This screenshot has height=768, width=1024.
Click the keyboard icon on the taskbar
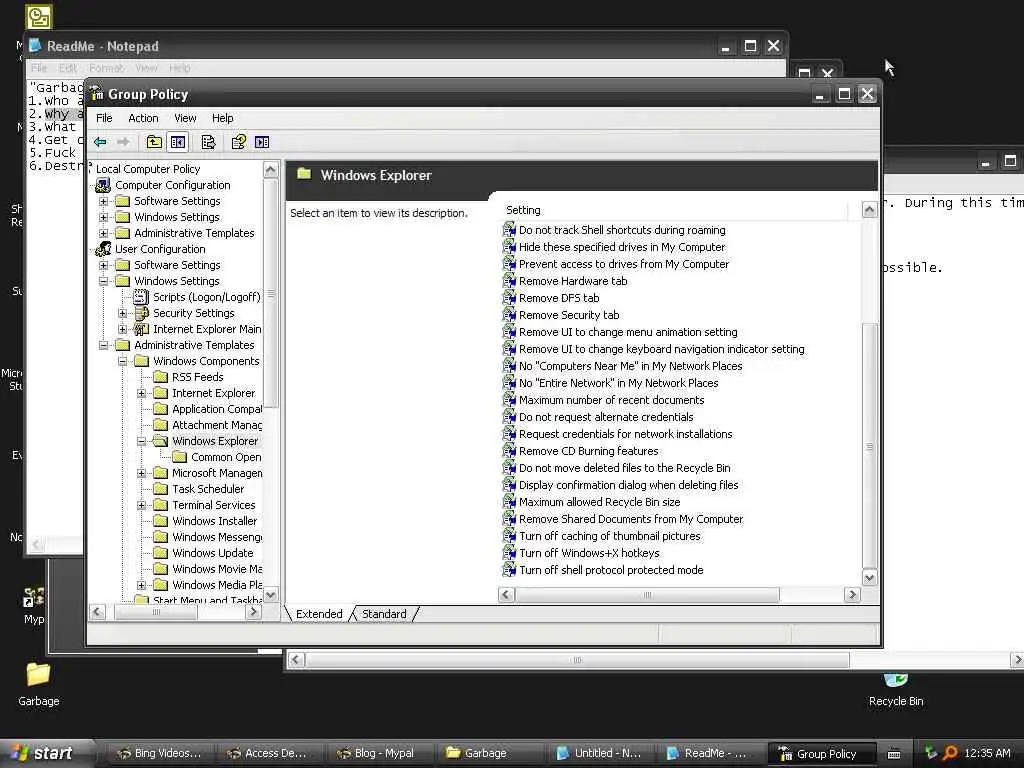[894, 754]
